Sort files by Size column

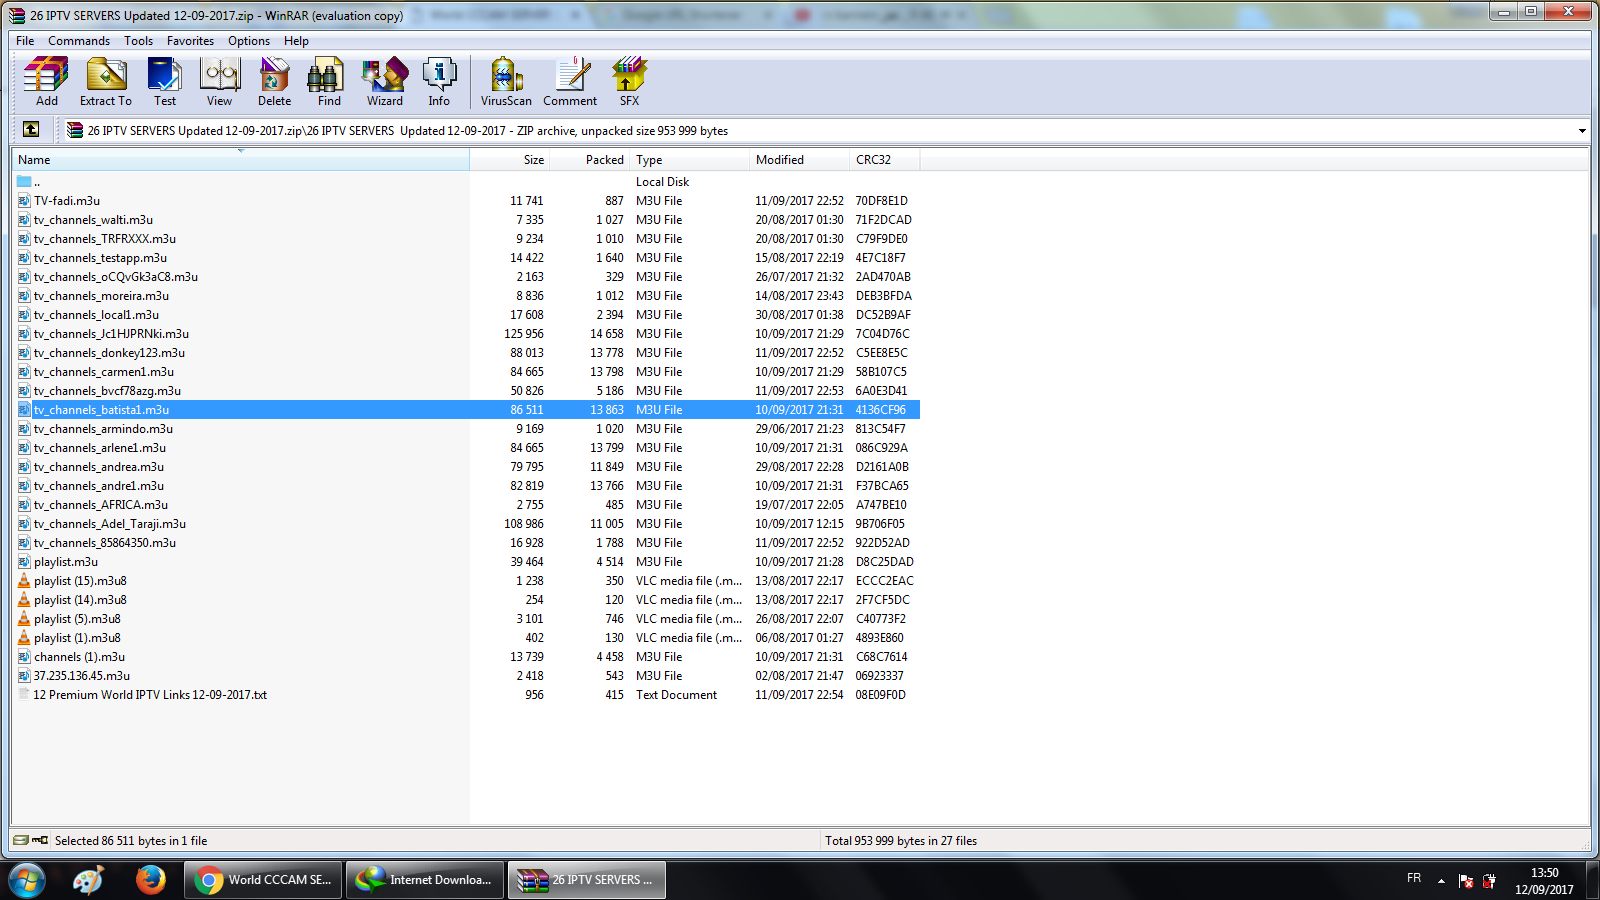click(509, 160)
